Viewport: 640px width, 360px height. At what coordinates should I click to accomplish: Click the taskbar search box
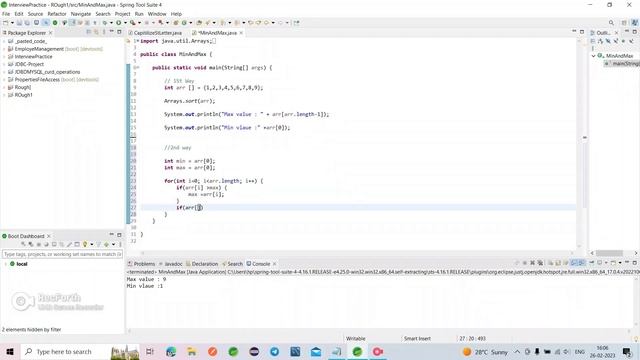(80, 351)
